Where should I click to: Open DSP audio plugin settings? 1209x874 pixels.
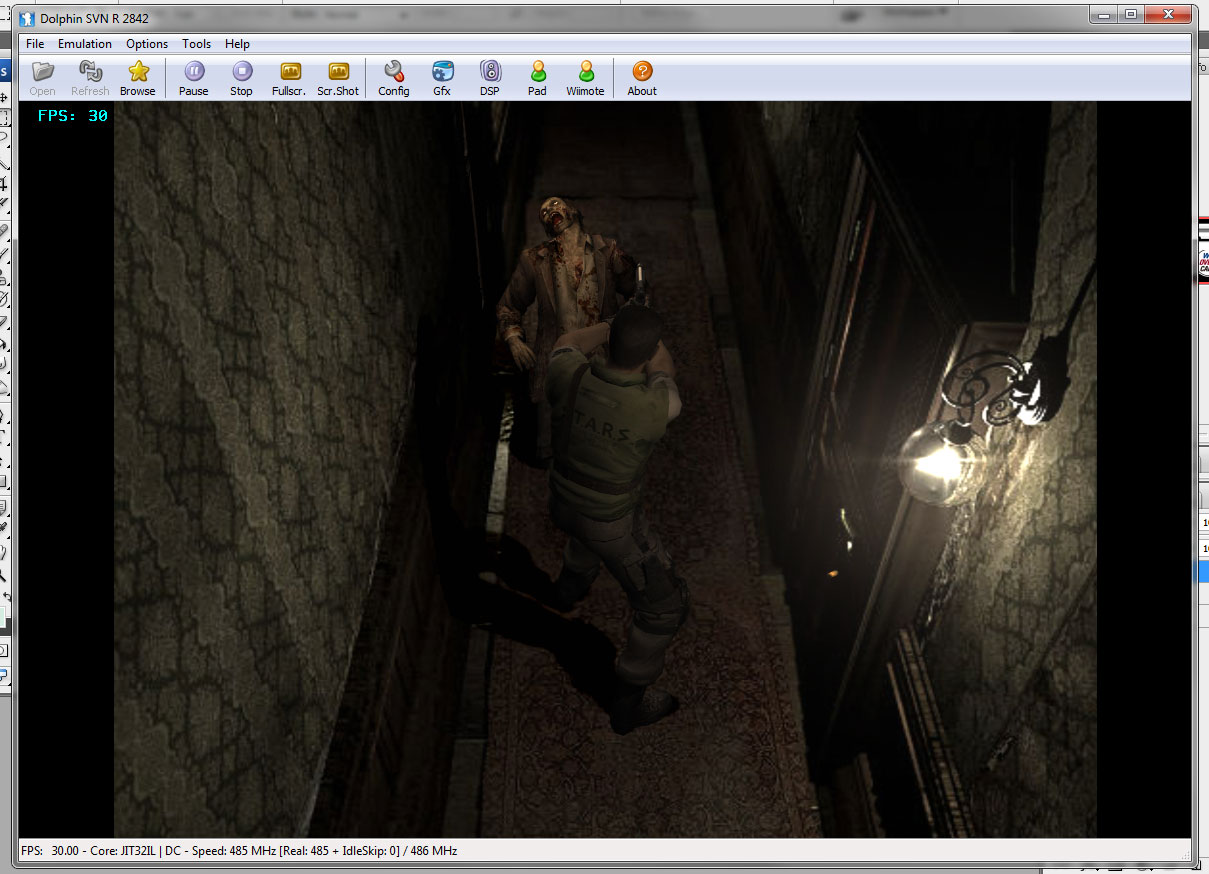click(490, 78)
